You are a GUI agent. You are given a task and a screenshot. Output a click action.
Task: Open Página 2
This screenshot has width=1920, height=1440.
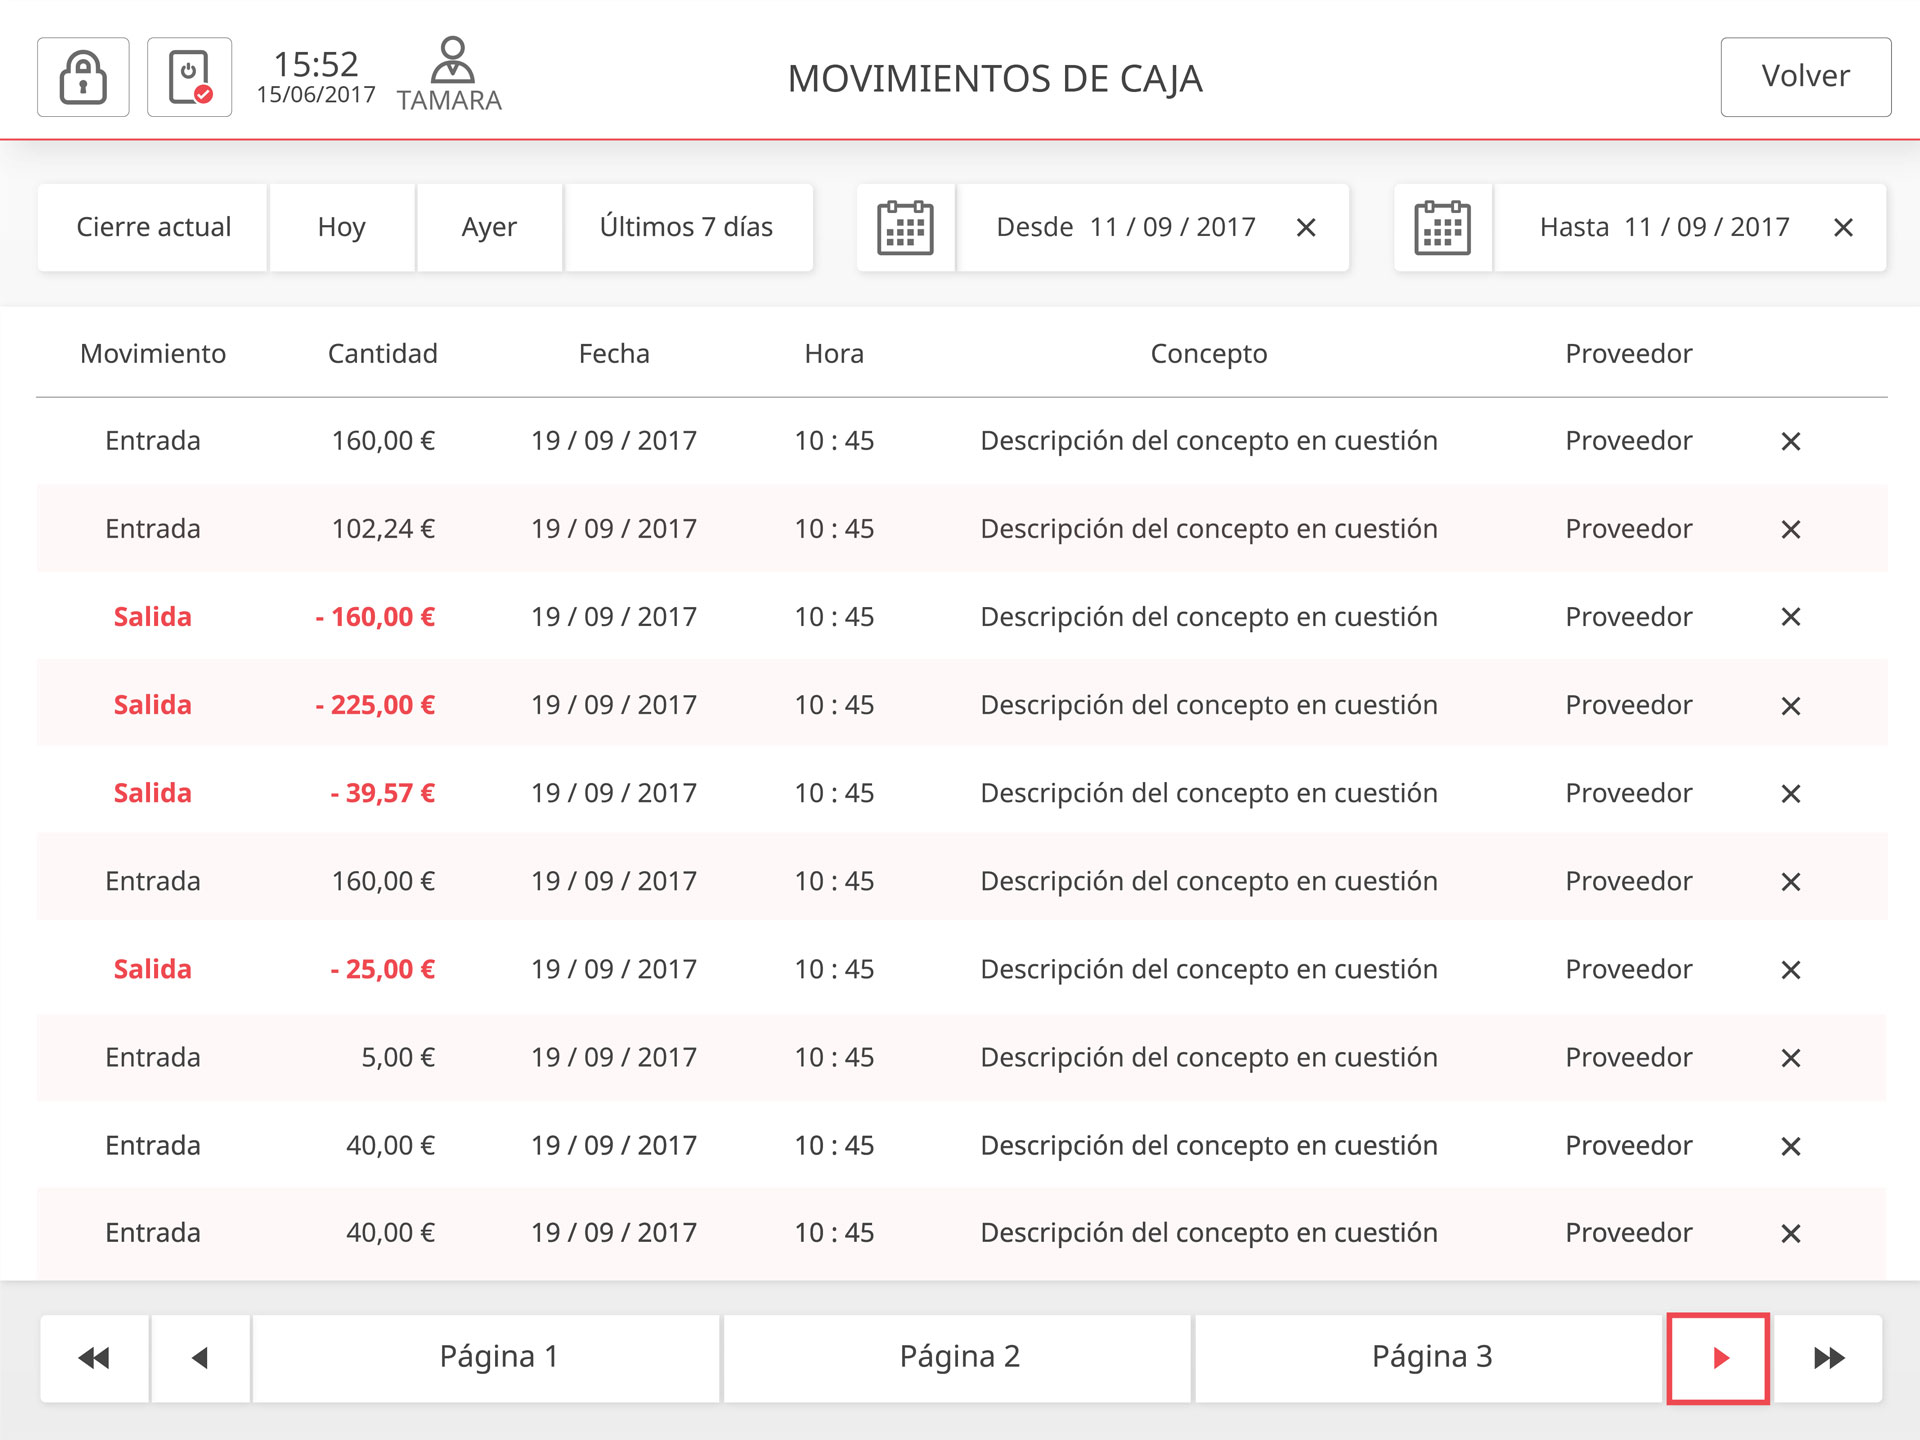(x=958, y=1358)
